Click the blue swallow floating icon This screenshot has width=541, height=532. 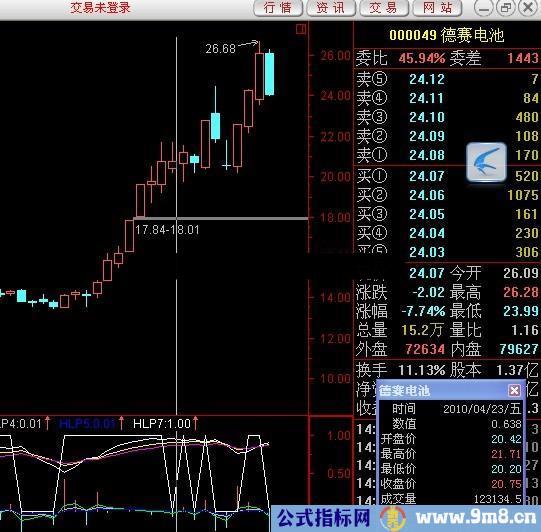tap(486, 162)
